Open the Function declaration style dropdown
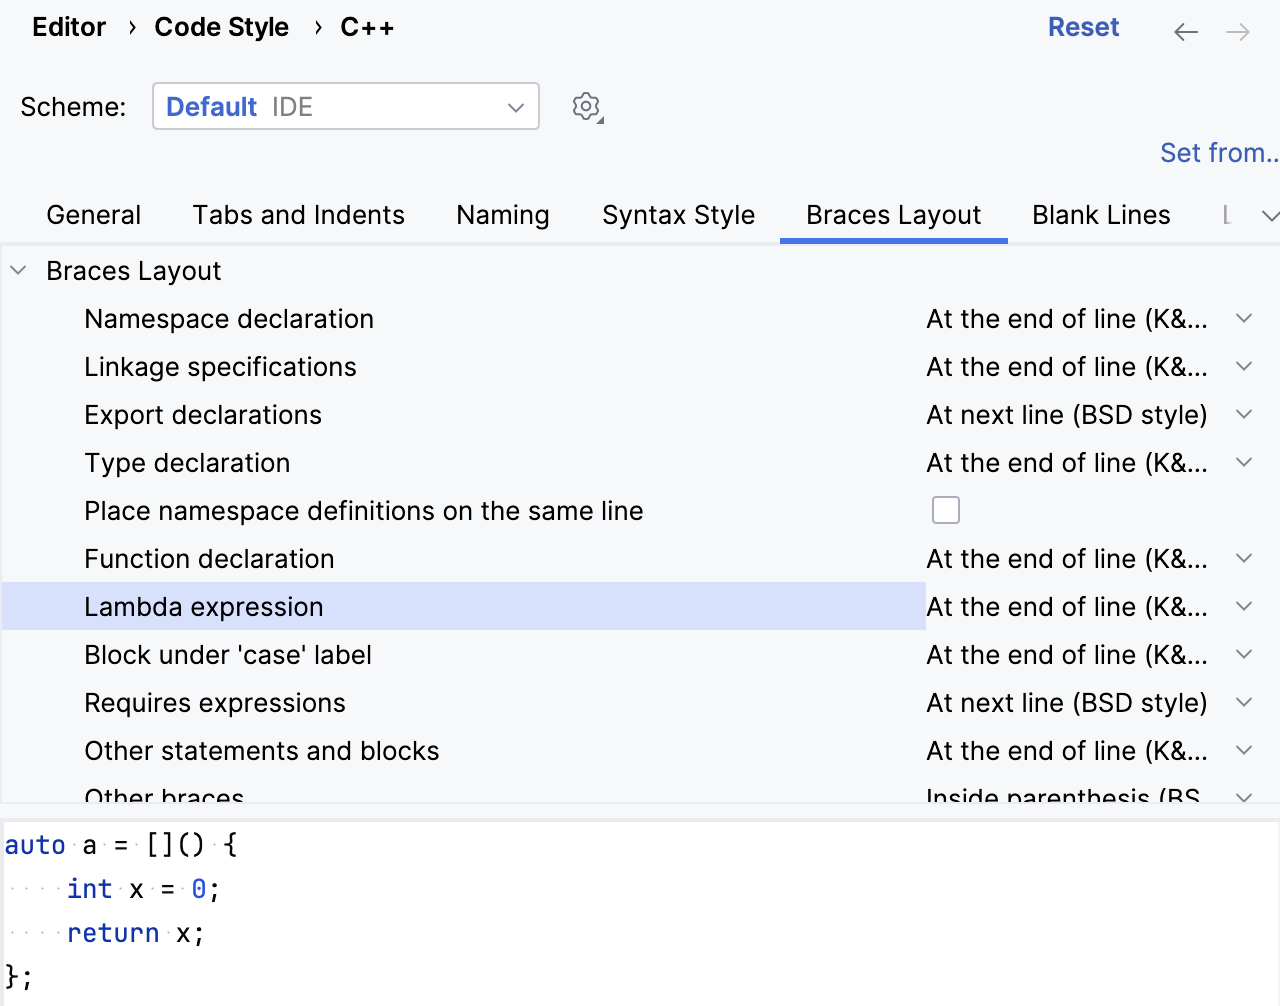This screenshot has width=1280, height=1006. [x=1243, y=558]
